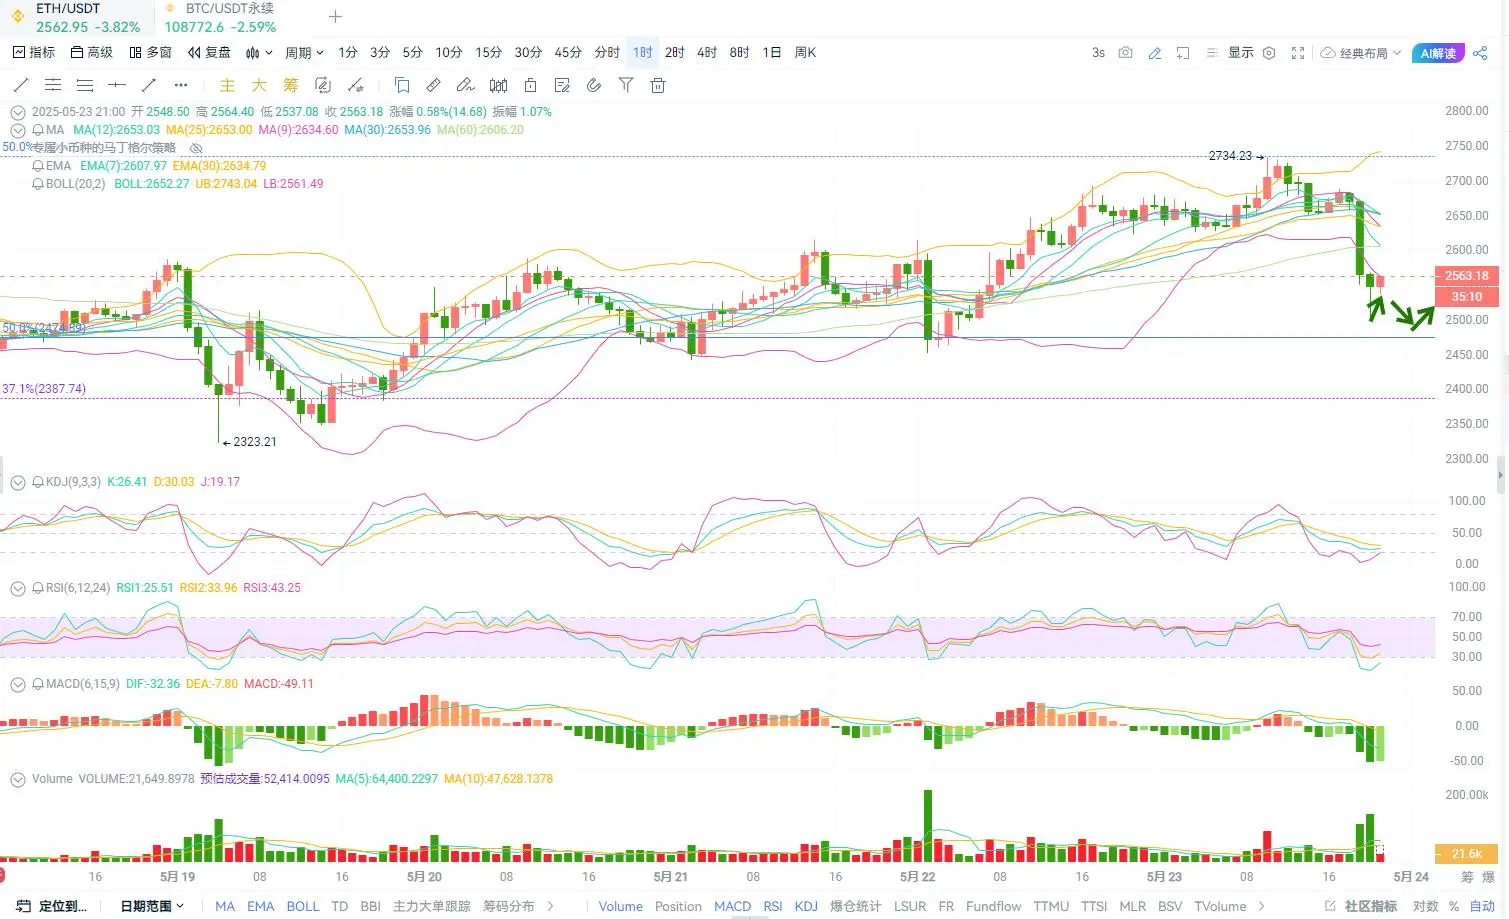Click the AI解读 button
1509x919 pixels.
(1437, 53)
